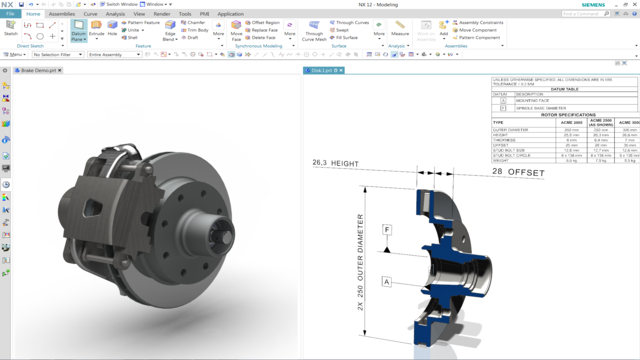Click the Add component icon
This screenshot has height=360, width=640.
click(444, 25)
